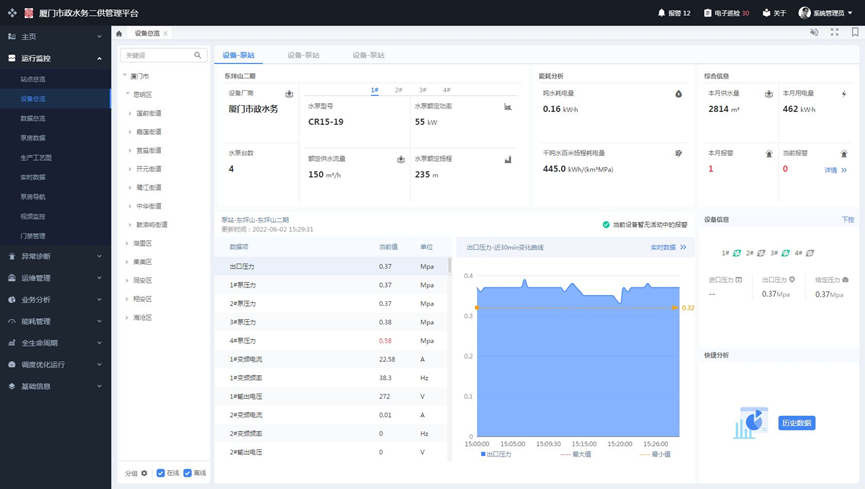Click refresh icon beside pump 1# status

(737, 253)
